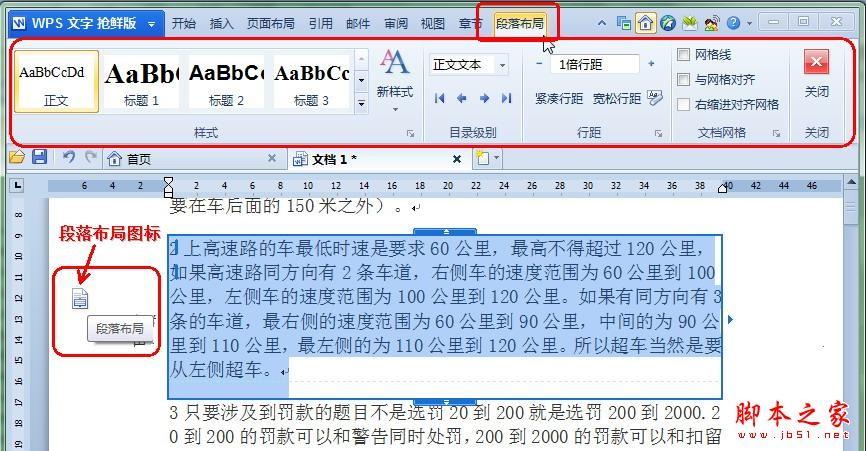Open the 页面布局 tab
Screen dimensions: 866x451
pyautogui.click(x=271, y=24)
